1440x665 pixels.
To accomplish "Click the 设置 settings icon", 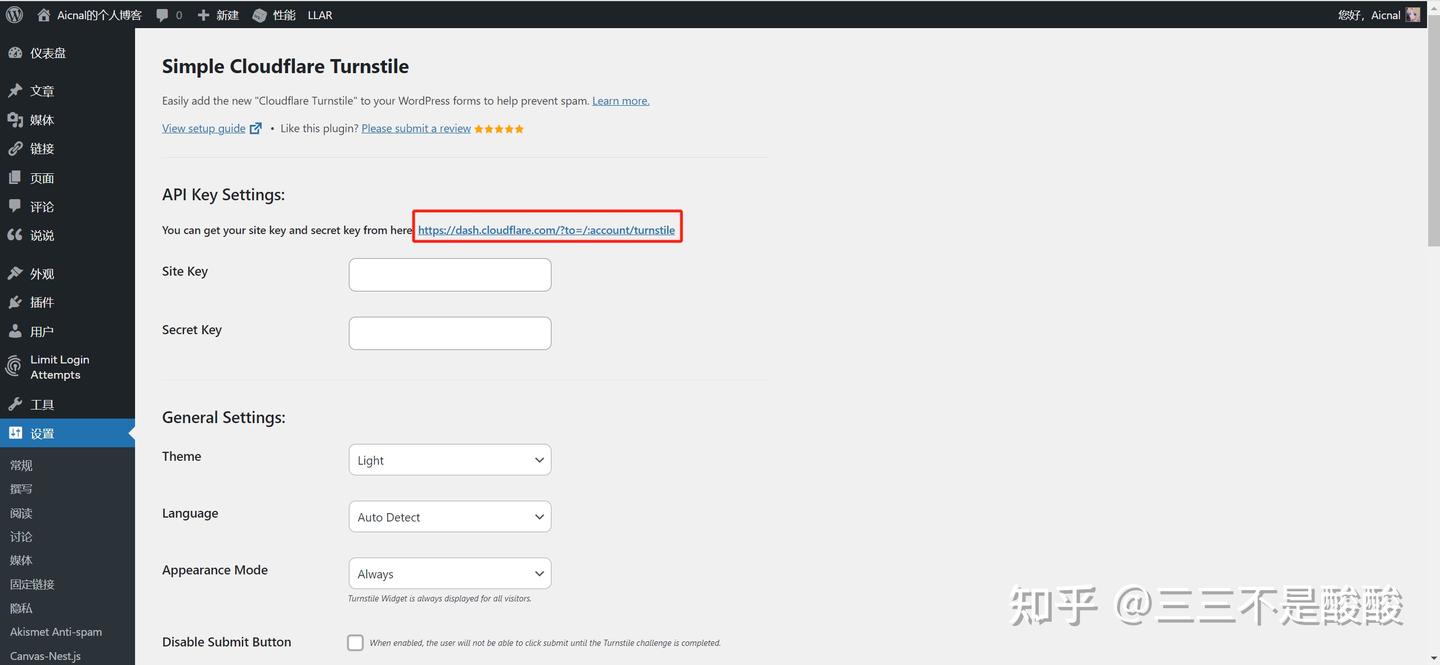I will click(15, 433).
